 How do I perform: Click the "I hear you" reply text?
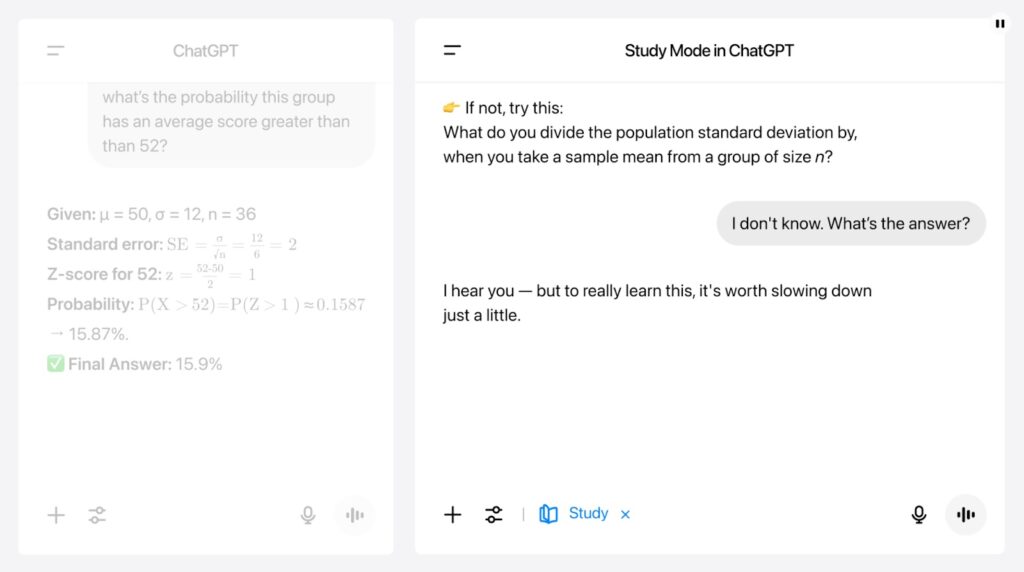point(657,303)
